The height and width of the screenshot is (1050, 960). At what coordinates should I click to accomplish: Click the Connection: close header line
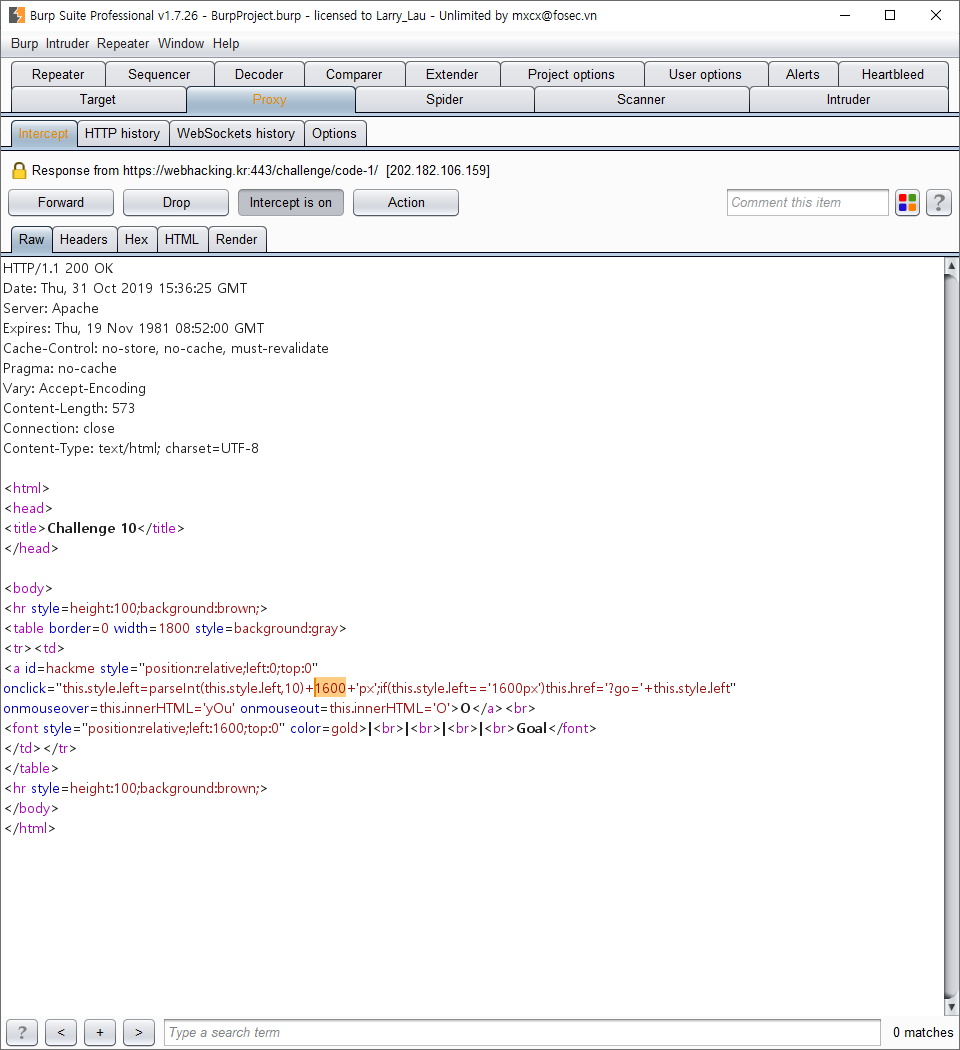click(59, 428)
